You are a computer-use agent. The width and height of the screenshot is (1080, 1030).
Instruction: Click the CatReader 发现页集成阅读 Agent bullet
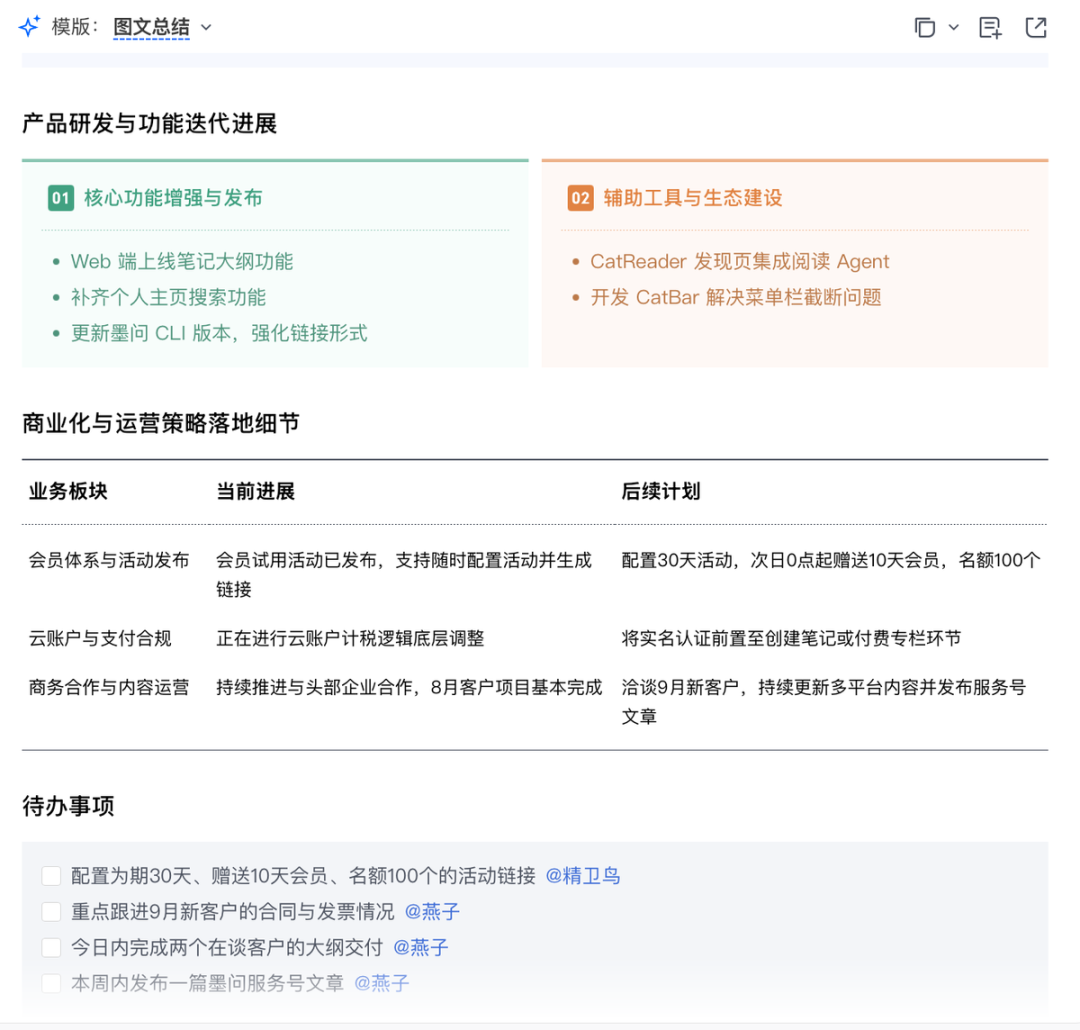[740, 262]
